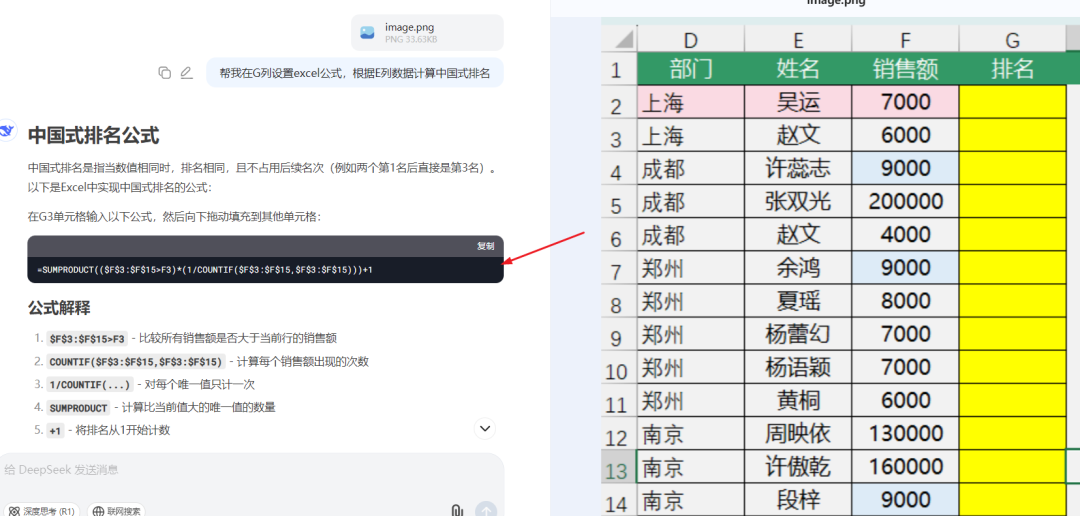Click the cell with name 张双光
The height and width of the screenshot is (516, 1080).
click(798, 201)
